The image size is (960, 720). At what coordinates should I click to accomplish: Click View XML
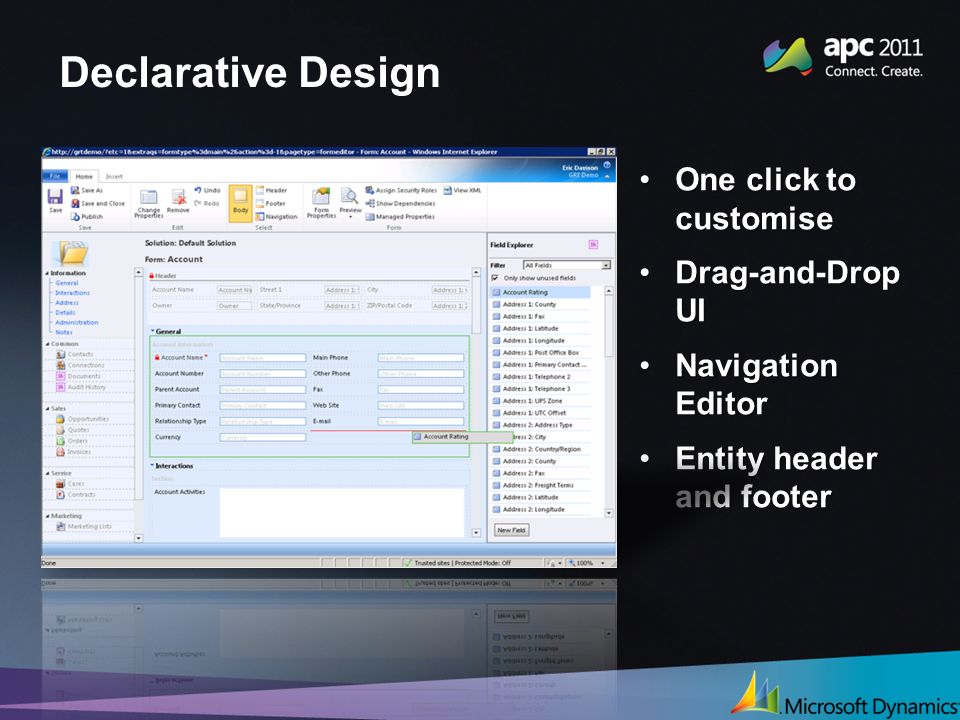point(462,190)
